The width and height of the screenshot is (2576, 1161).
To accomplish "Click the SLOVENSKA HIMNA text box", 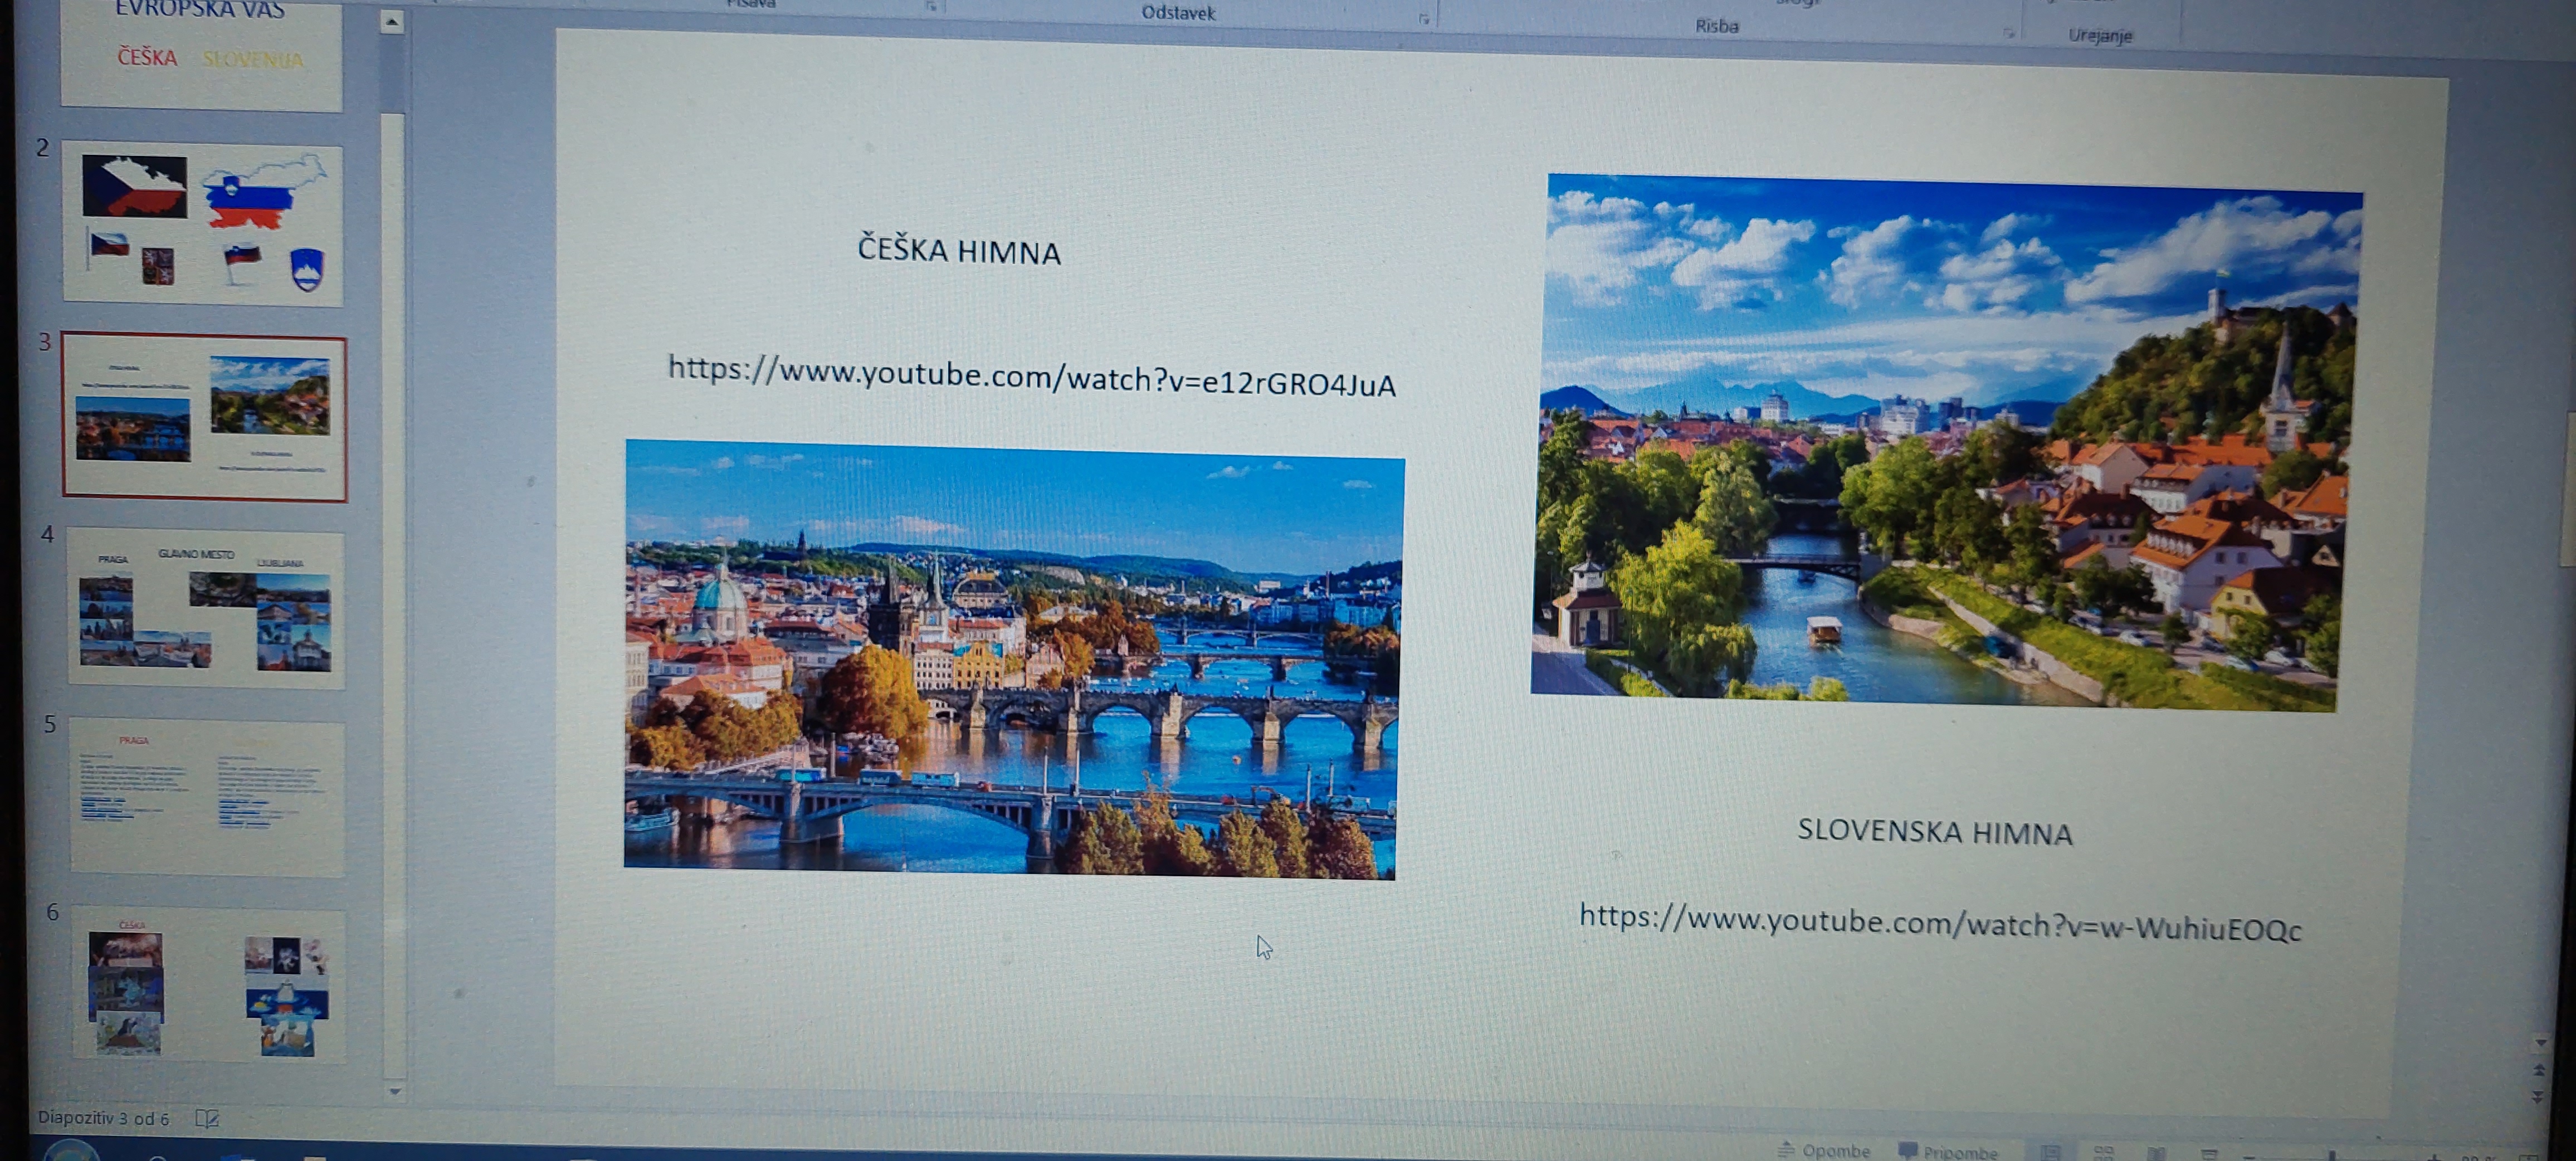I will pyautogui.click(x=1935, y=831).
